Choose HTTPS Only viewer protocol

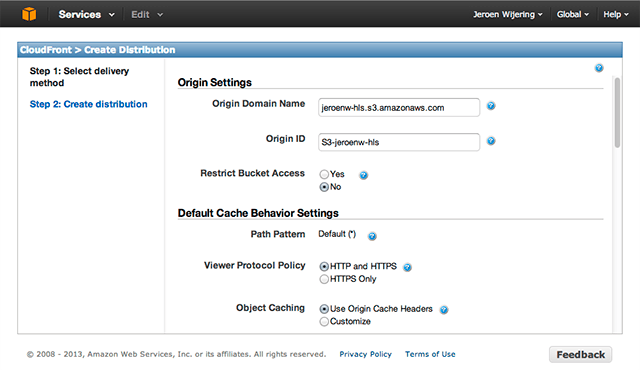[324, 279]
